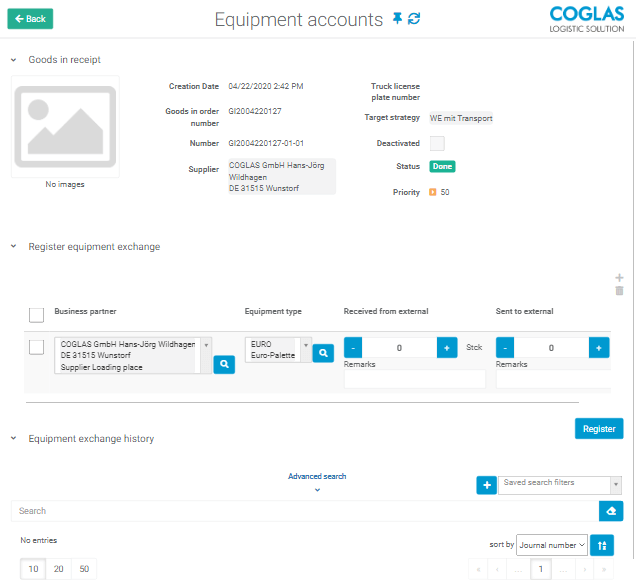Select 20 entries per page
Image resolution: width=636 pixels, height=583 pixels.
[x=59, y=569]
